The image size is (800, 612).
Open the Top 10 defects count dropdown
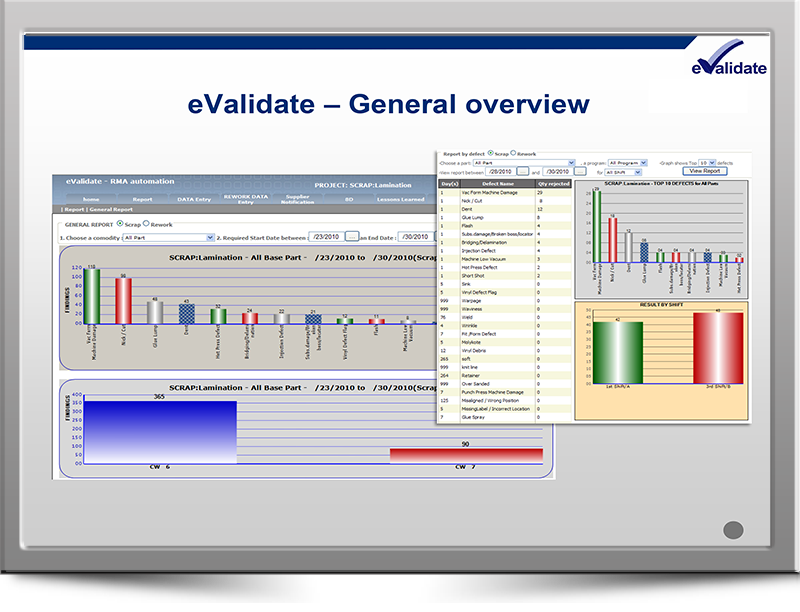coord(707,163)
